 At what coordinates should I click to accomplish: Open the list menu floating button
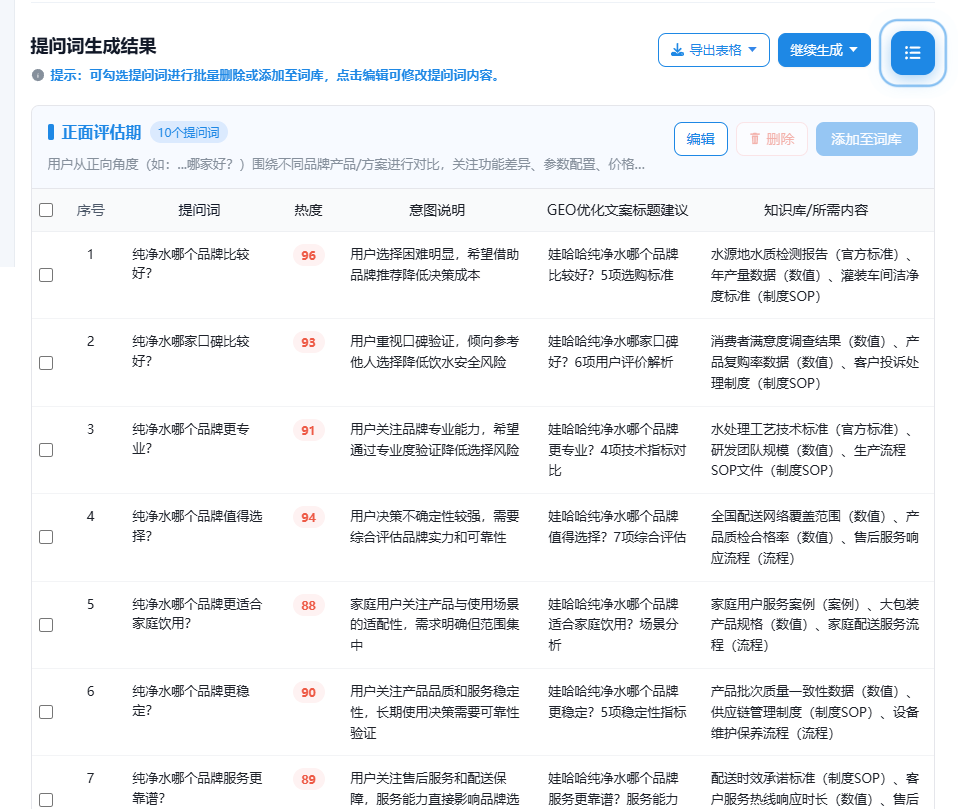[x=912, y=53]
